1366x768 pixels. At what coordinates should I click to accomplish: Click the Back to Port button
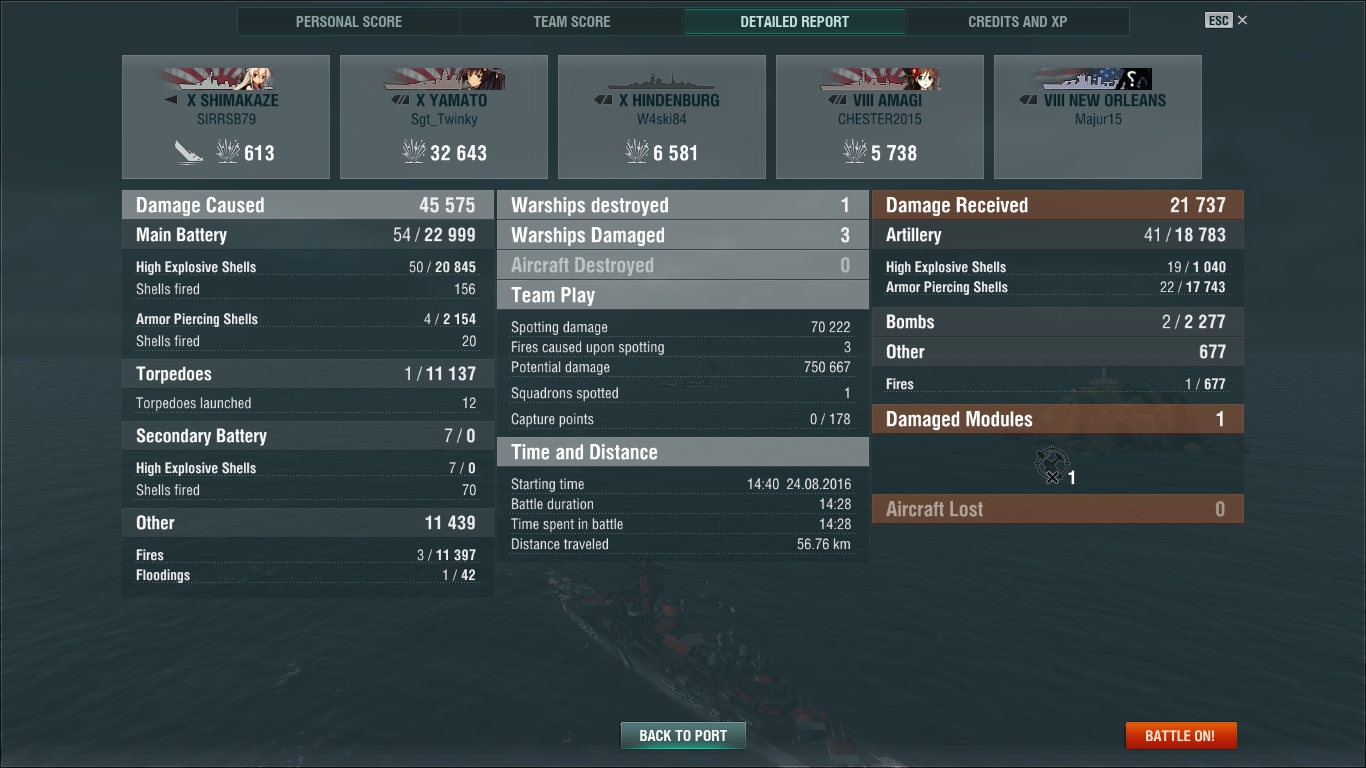(683, 736)
